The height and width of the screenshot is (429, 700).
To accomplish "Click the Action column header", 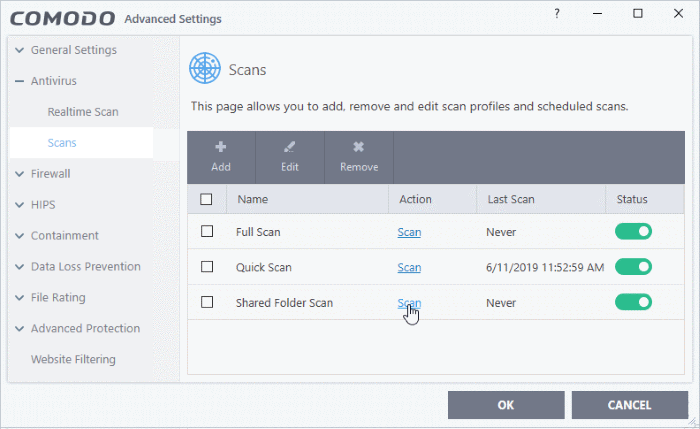I will (x=433, y=199).
